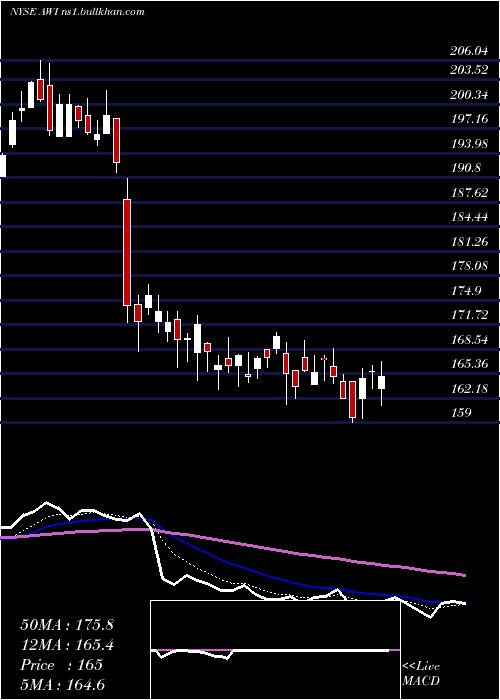This screenshot has height=700, width=500.
Task: Click the <<Live MACD label
Action: coord(421,674)
